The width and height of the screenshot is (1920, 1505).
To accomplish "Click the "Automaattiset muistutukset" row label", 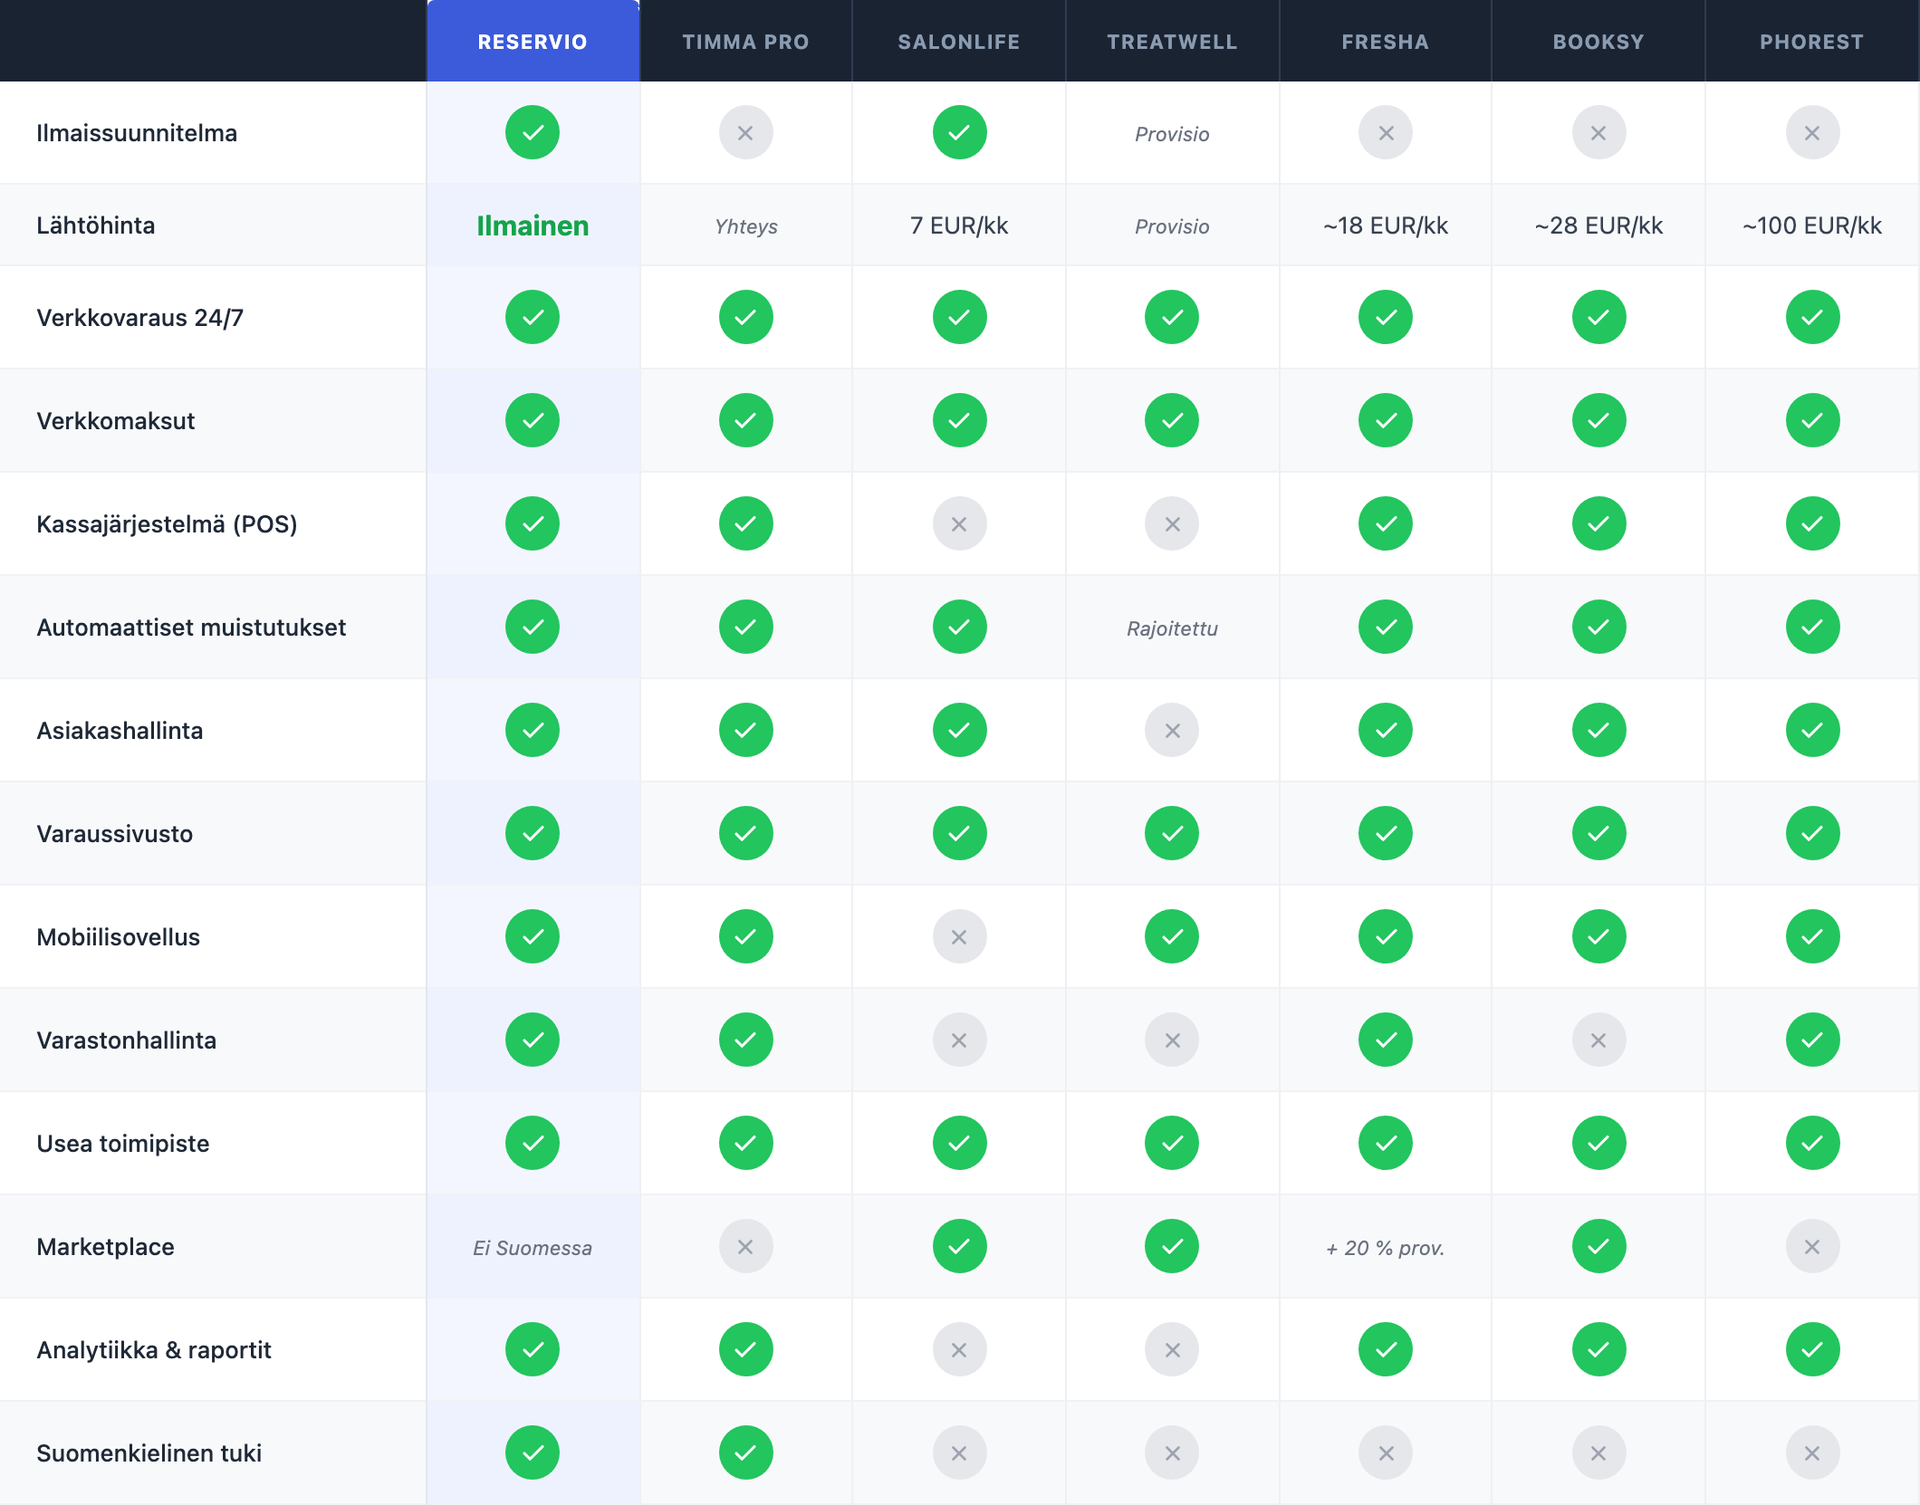I will coord(191,627).
